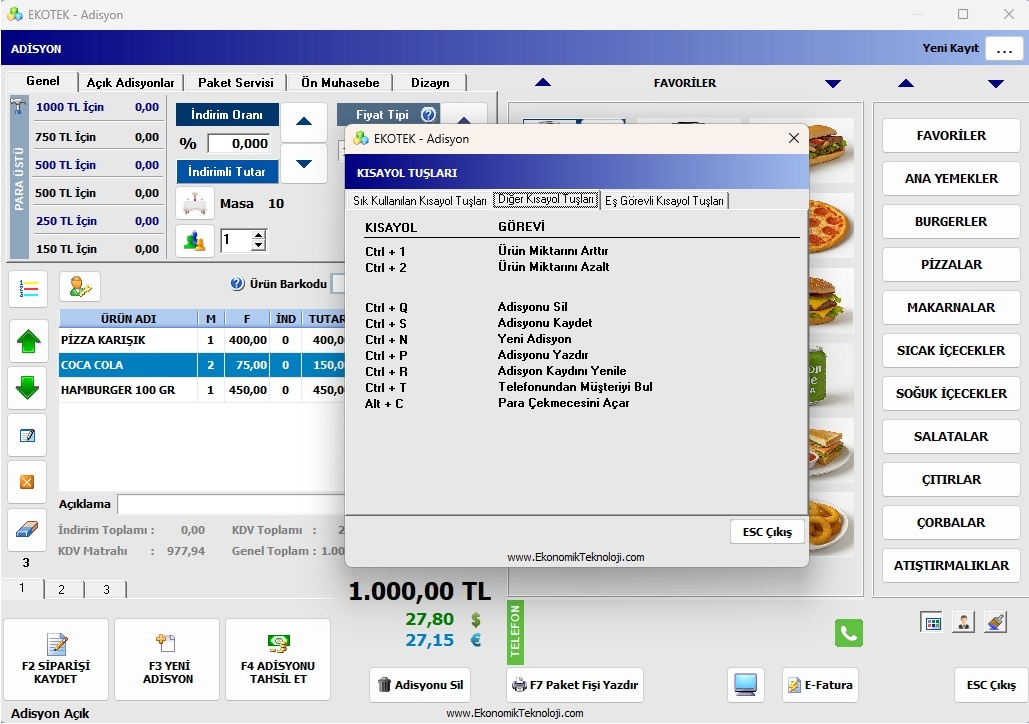The image size is (1029, 724).
Task: Click the up arrow left of FAVORİLER heading
Action: 543,83
